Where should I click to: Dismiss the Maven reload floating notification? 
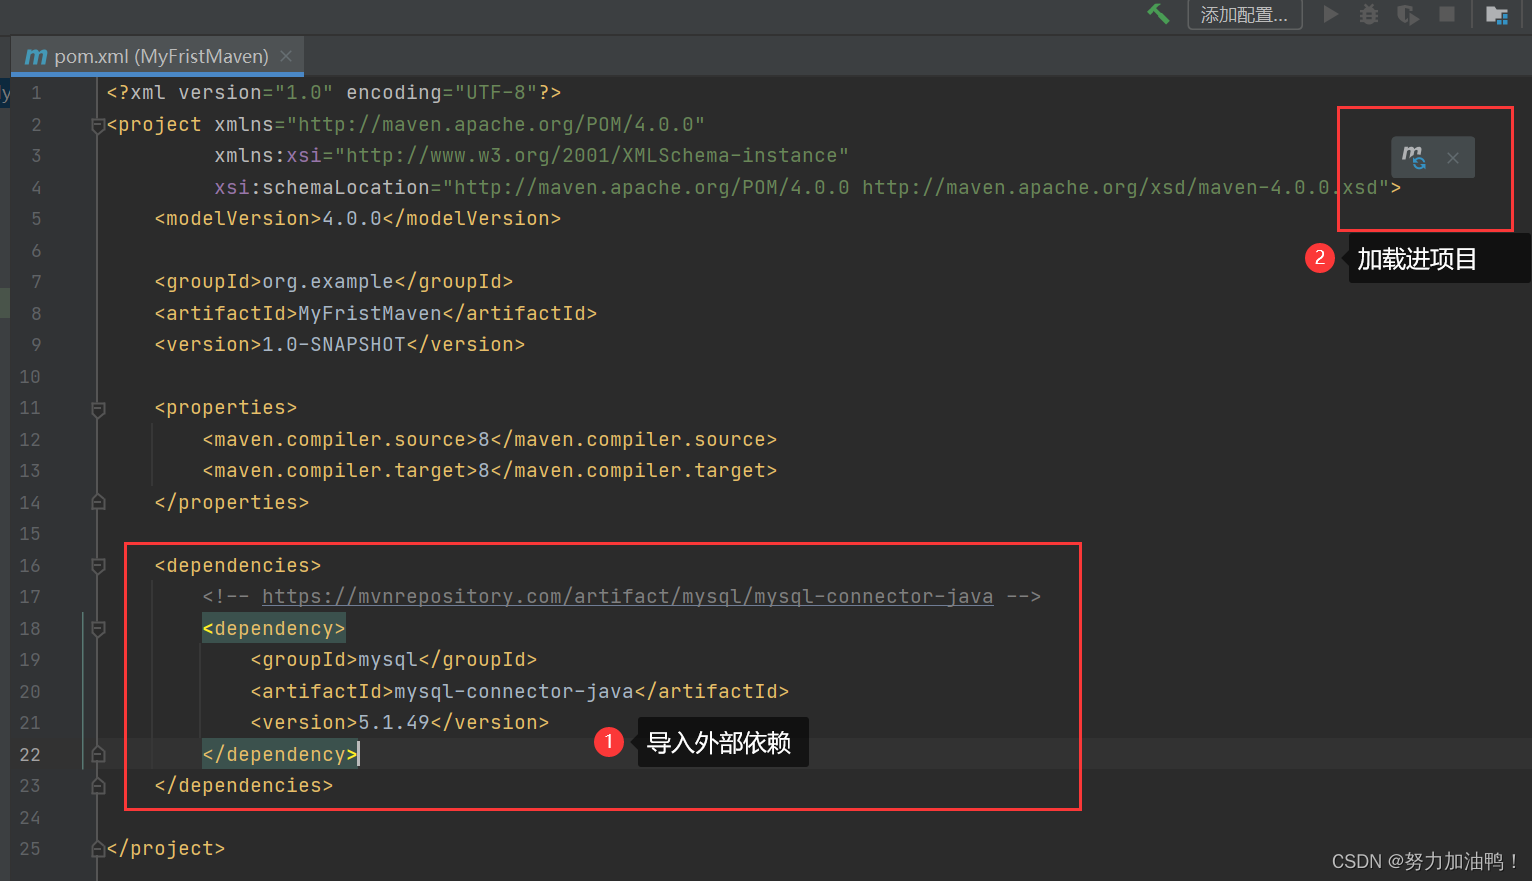click(1453, 158)
